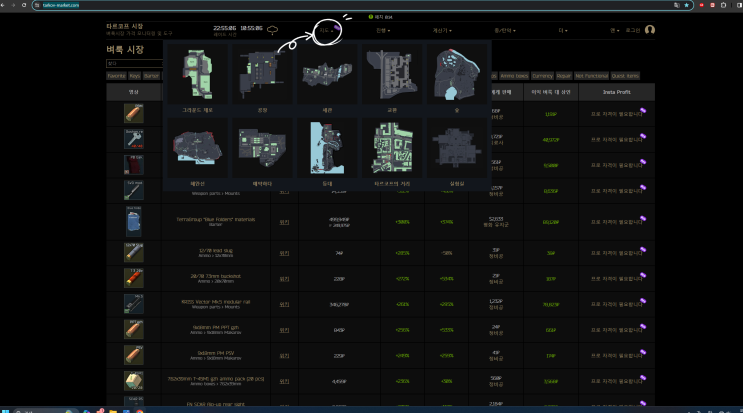Viewport: 743px width, 413px height.
Task: Open the 12/70 lead slug item
Action: click(216, 251)
